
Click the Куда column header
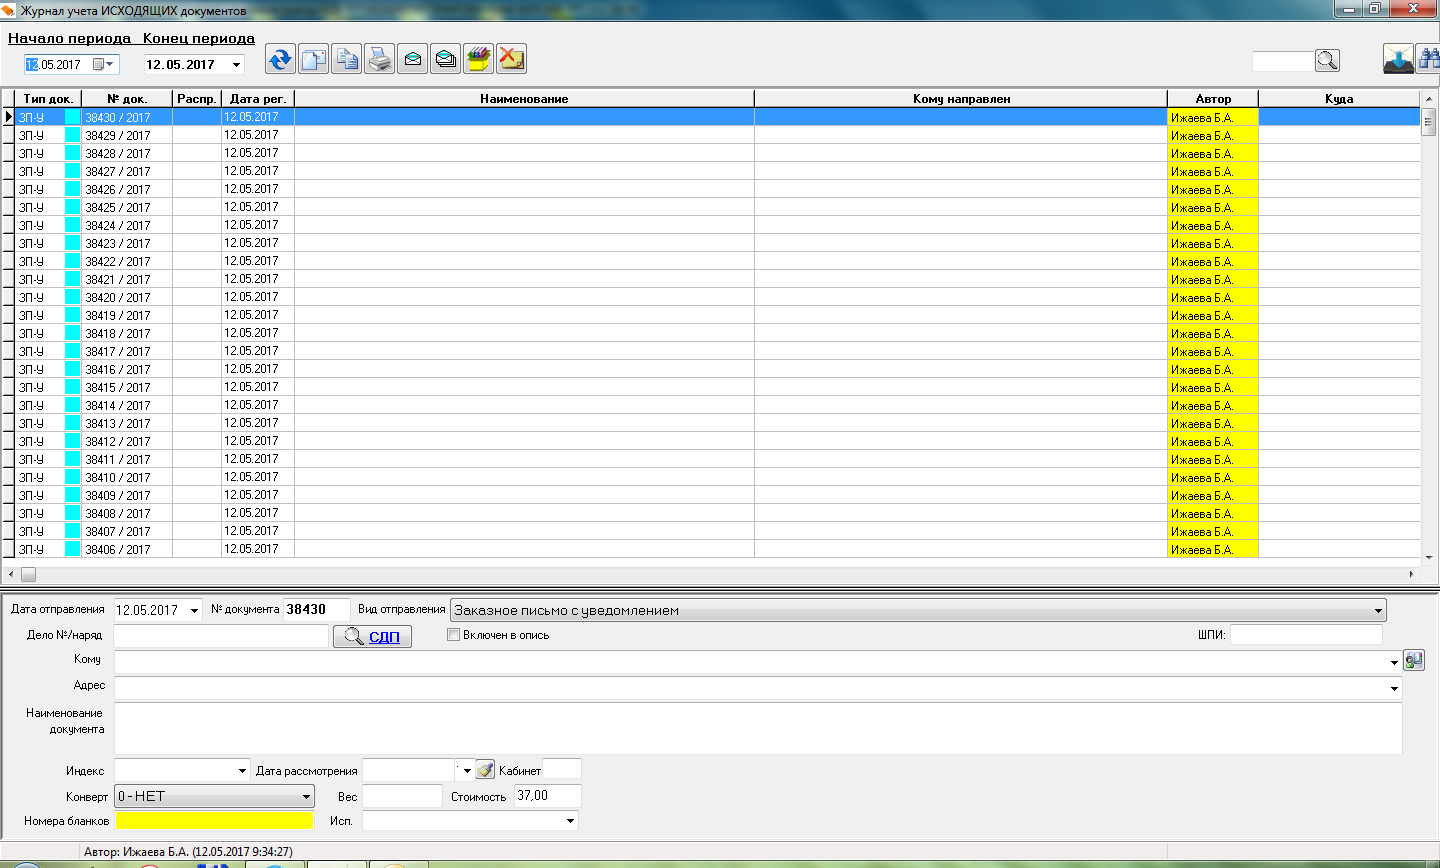pos(1339,99)
